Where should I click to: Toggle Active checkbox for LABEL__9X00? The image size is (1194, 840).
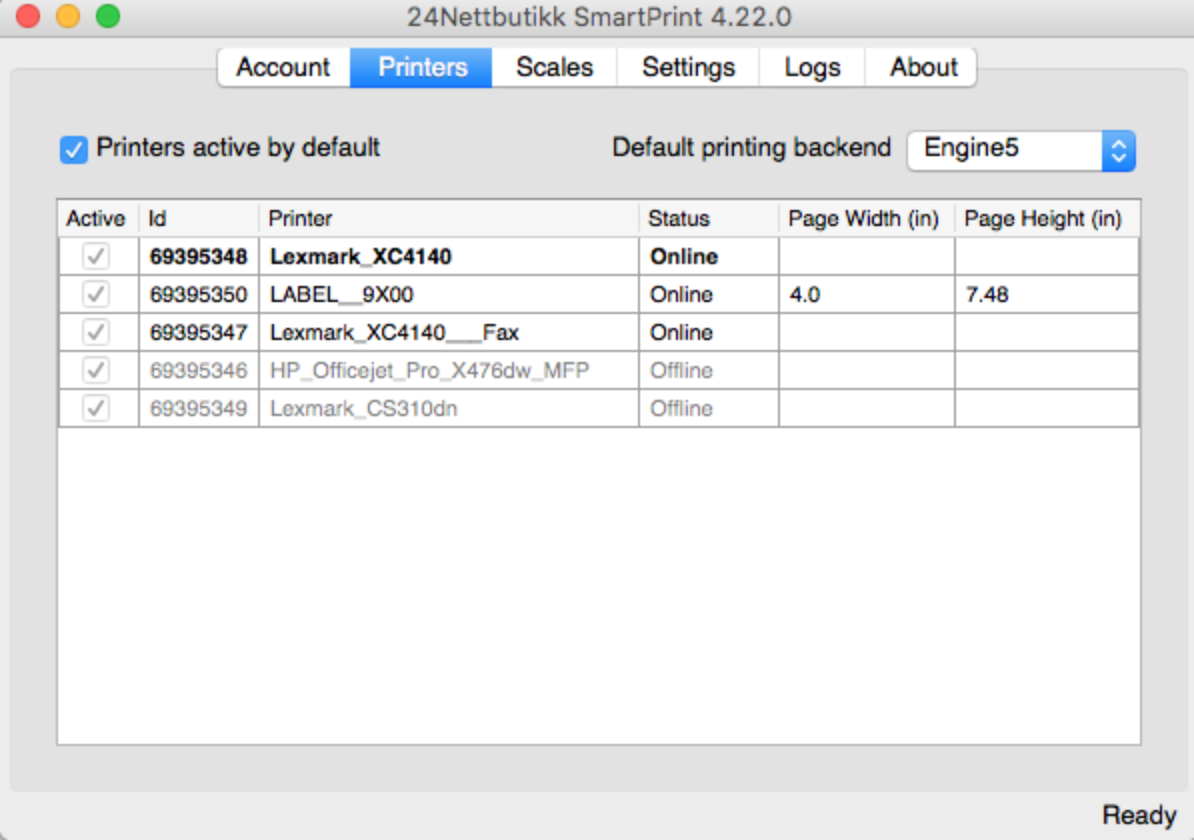click(x=96, y=294)
